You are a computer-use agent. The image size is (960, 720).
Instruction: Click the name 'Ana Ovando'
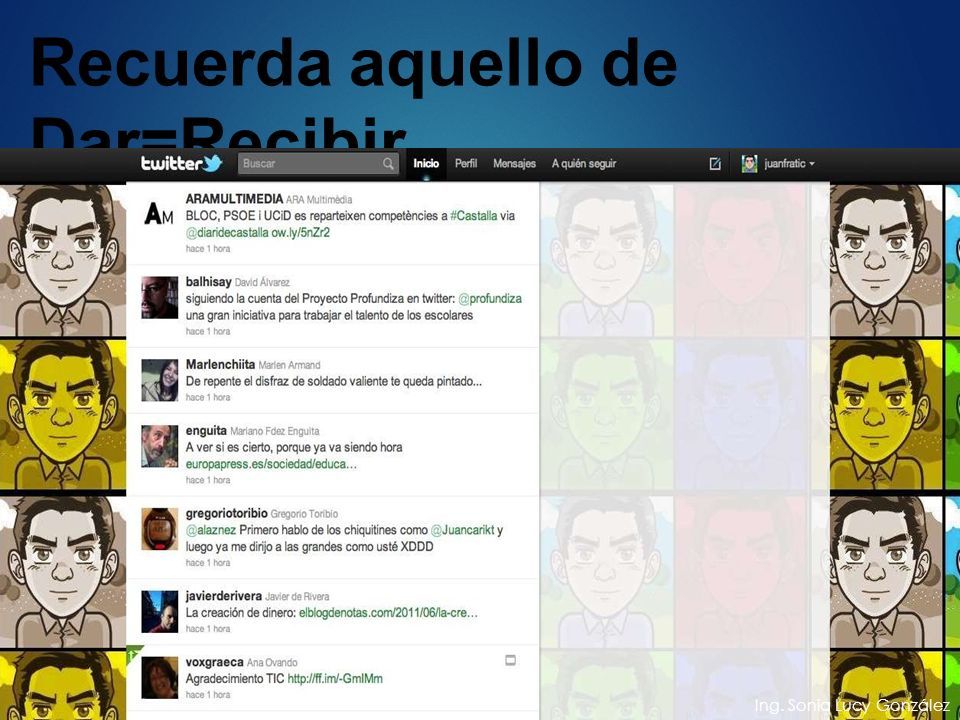[272, 662]
